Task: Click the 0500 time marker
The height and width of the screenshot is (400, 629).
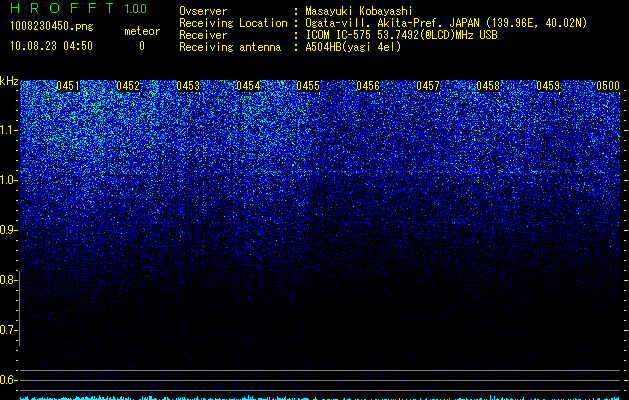Action: point(608,86)
